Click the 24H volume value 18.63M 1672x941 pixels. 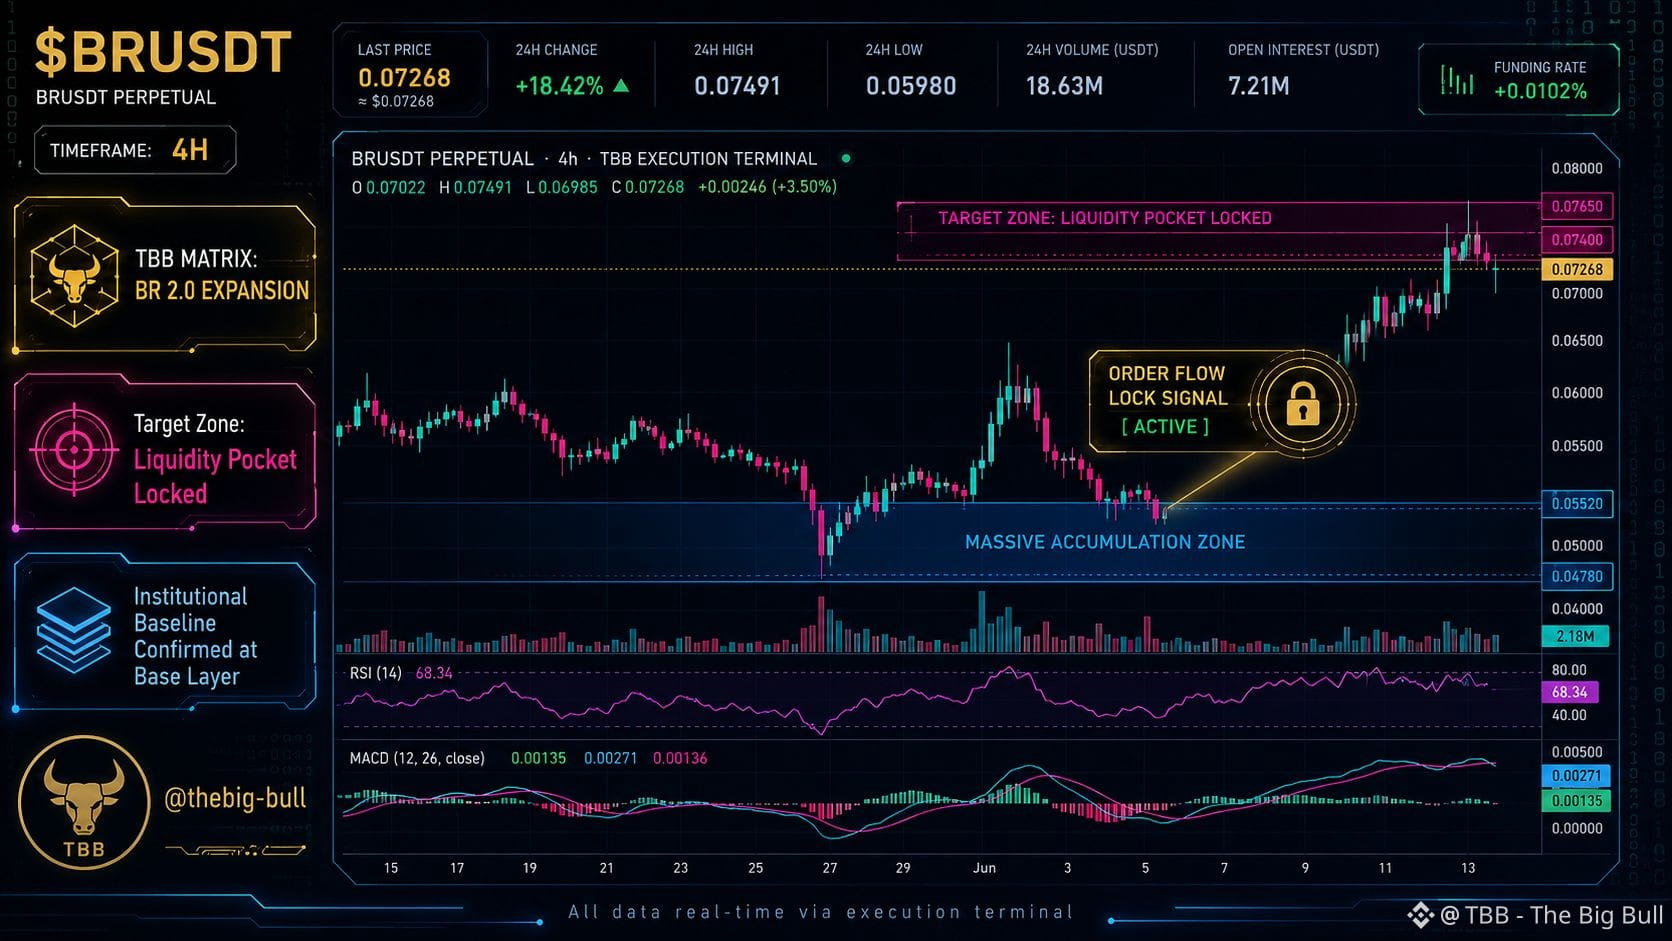pyautogui.click(x=1064, y=86)
